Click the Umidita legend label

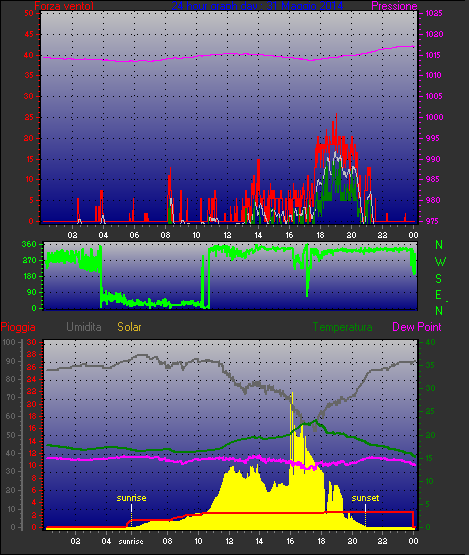[84, 327]
